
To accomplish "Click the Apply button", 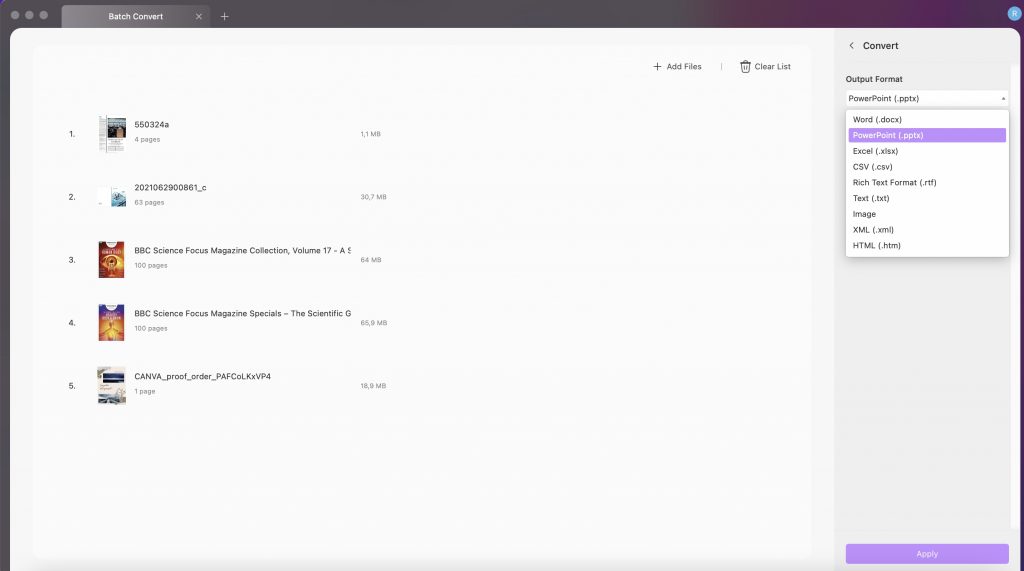I will [x=927, y=553].
